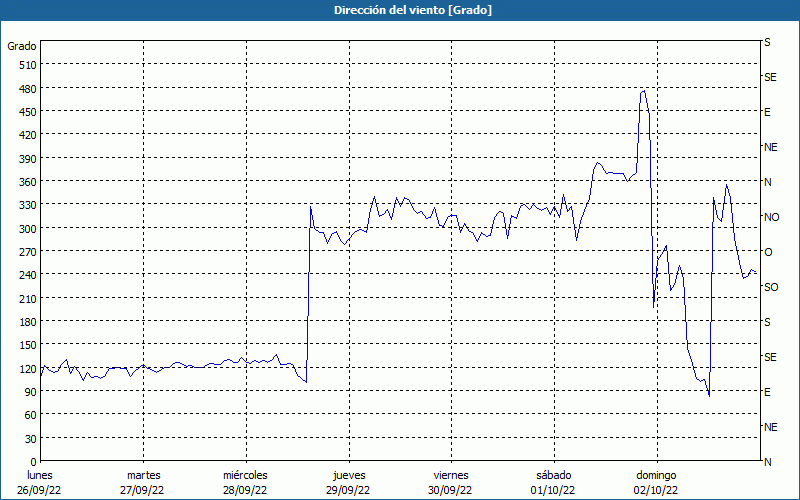Click the "30" degree axis label
Image resolution: width=800 pixels, height=500 pixels.
click(x=31, y=439)
